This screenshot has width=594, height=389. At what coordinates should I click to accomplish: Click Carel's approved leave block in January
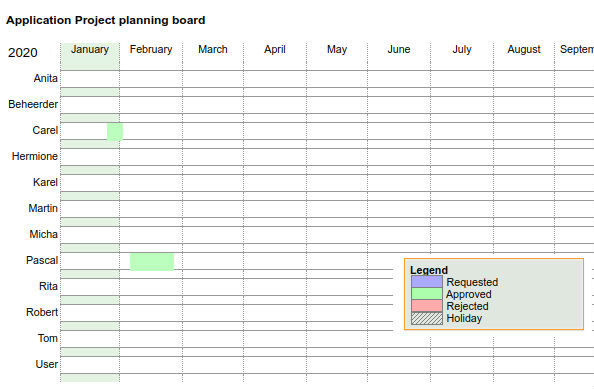(x=115, y=131)
